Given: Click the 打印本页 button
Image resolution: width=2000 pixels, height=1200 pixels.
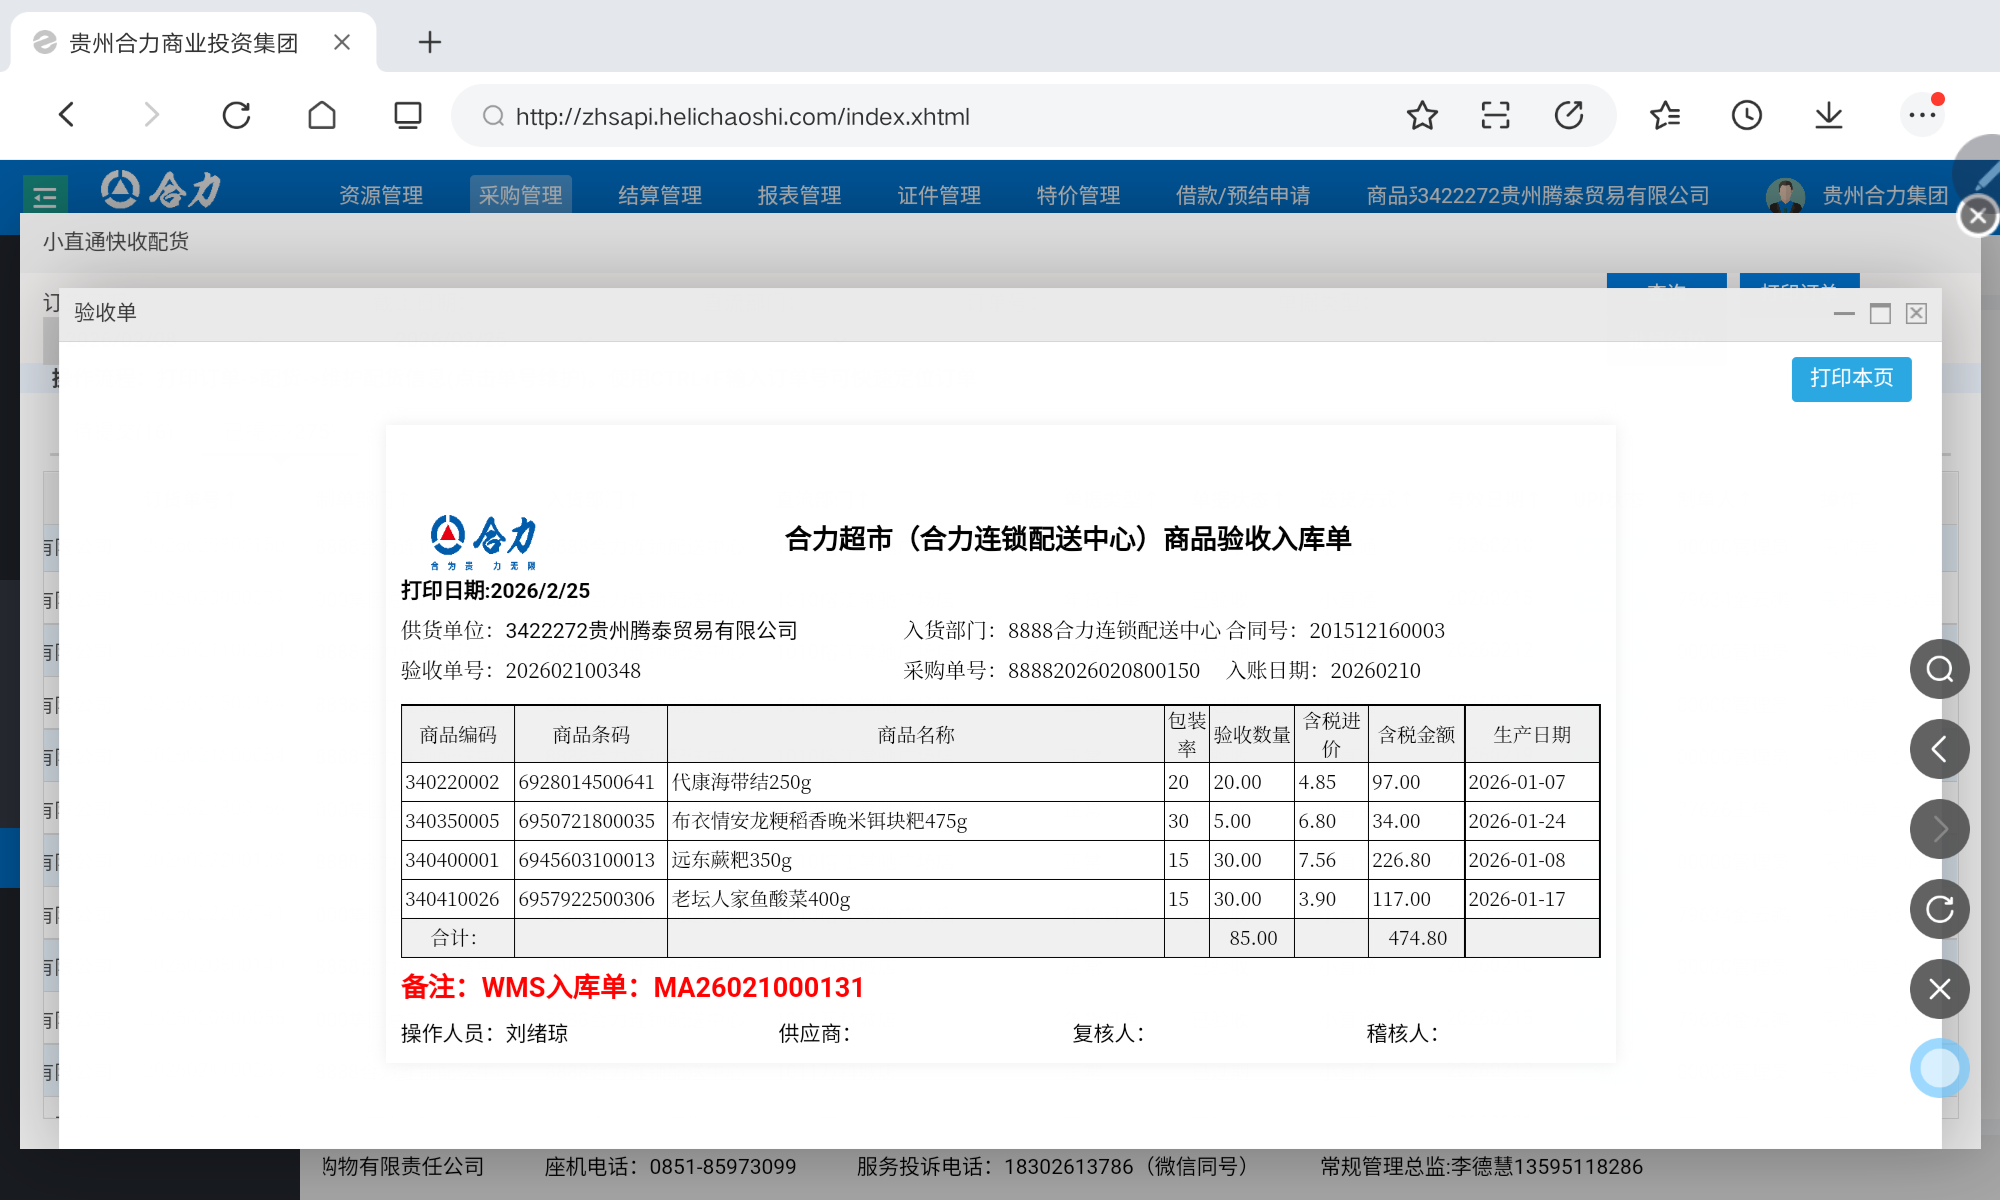Looking at the screenshot, I should pos(1851,379).
